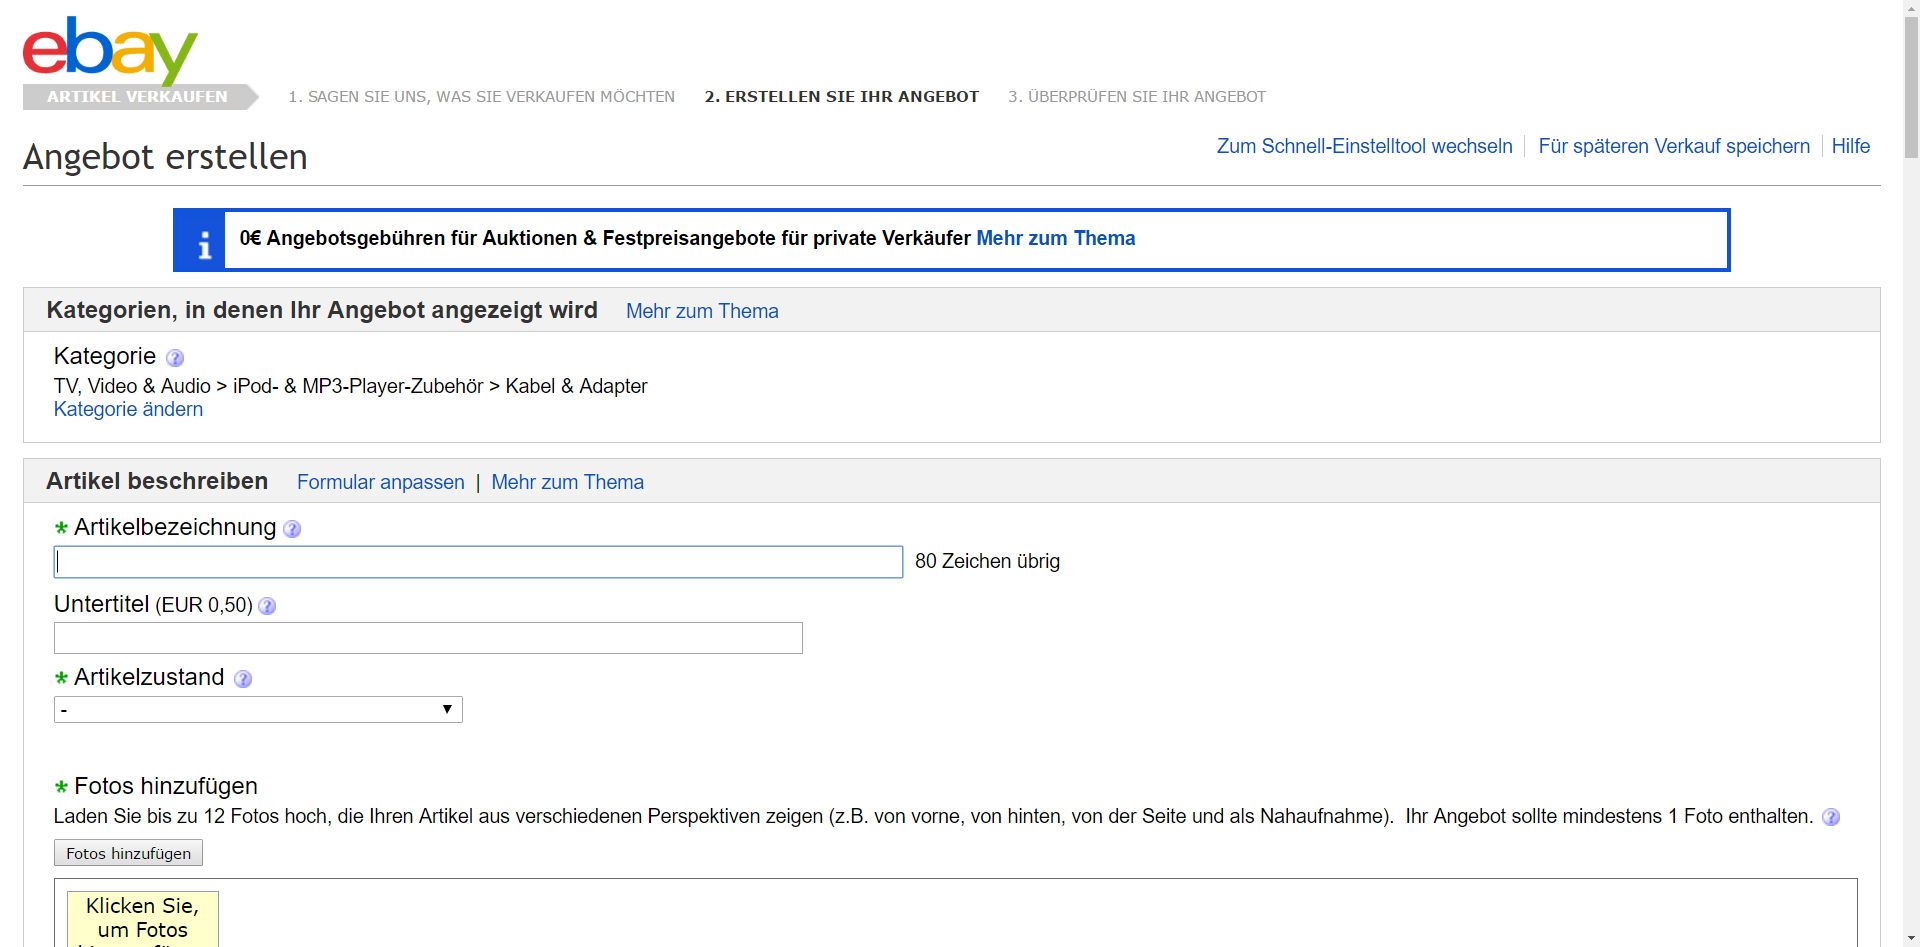Click the 'Angebot erstellen' page heading
Screen dimensions: 1920x947
coord(165,157)
